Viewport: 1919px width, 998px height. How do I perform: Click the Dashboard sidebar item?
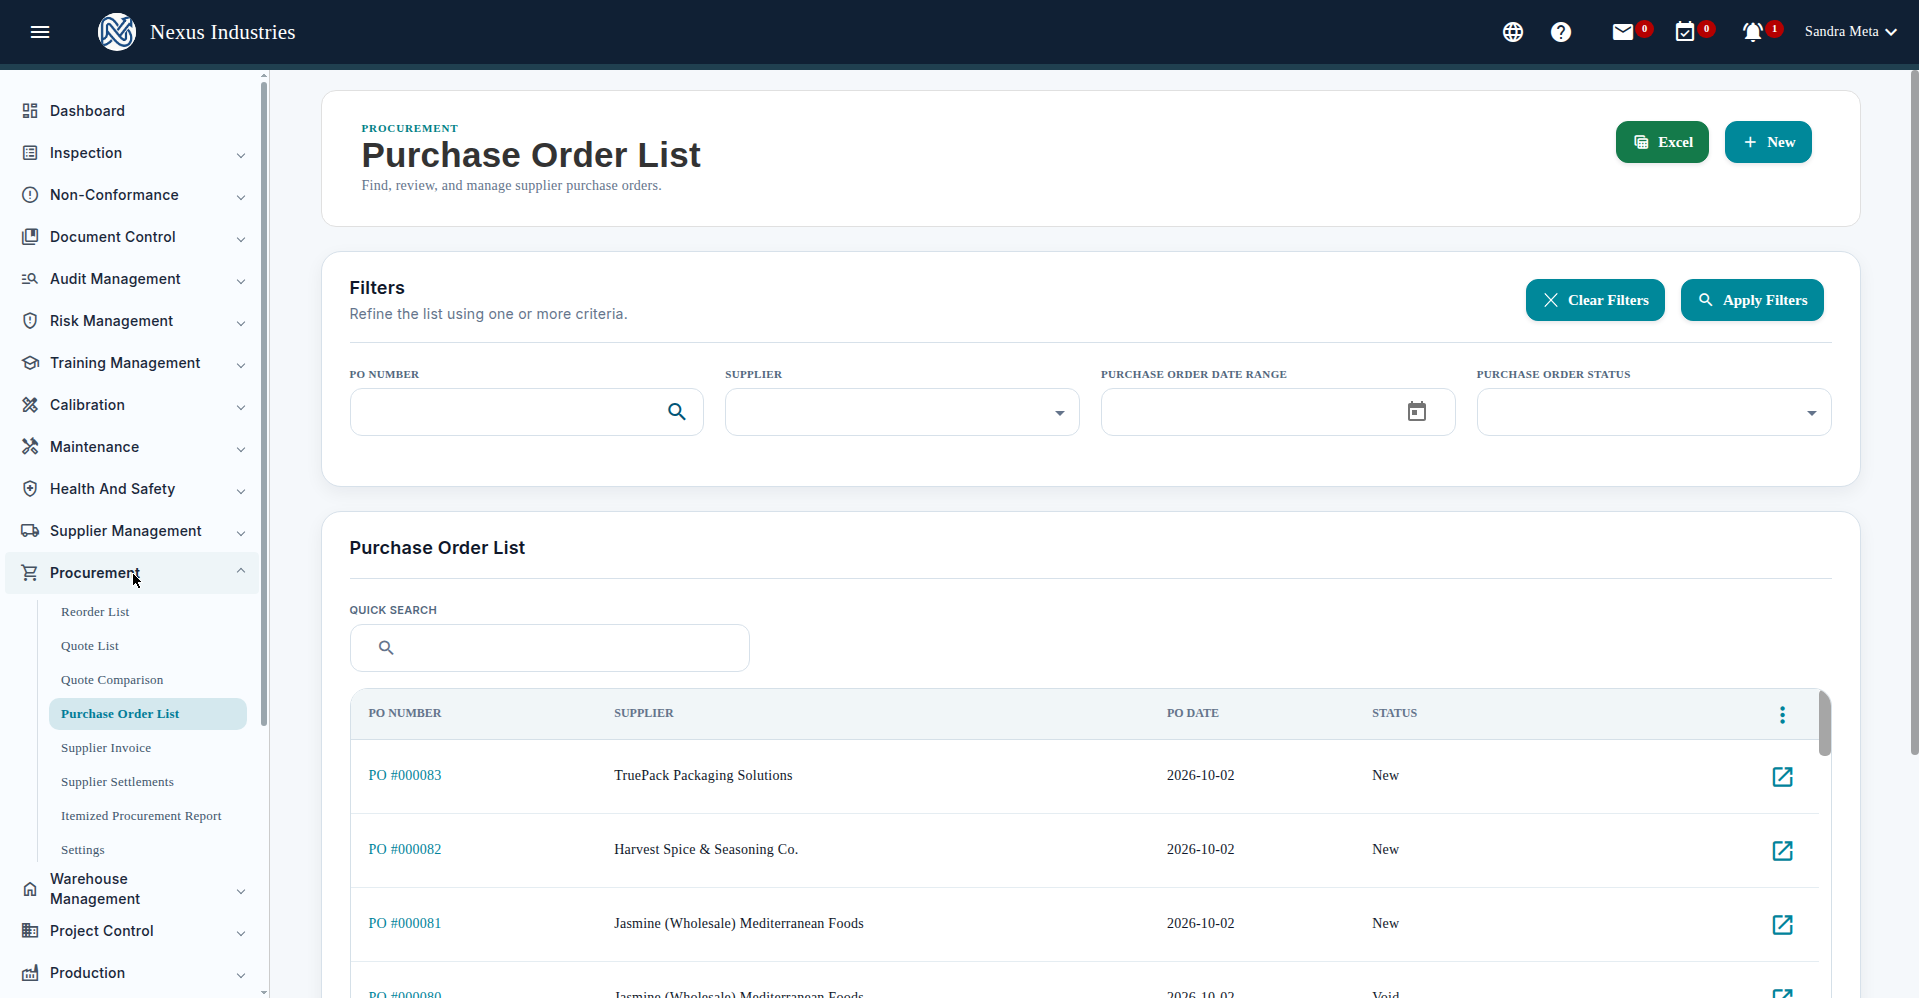(x=132, y=111)
